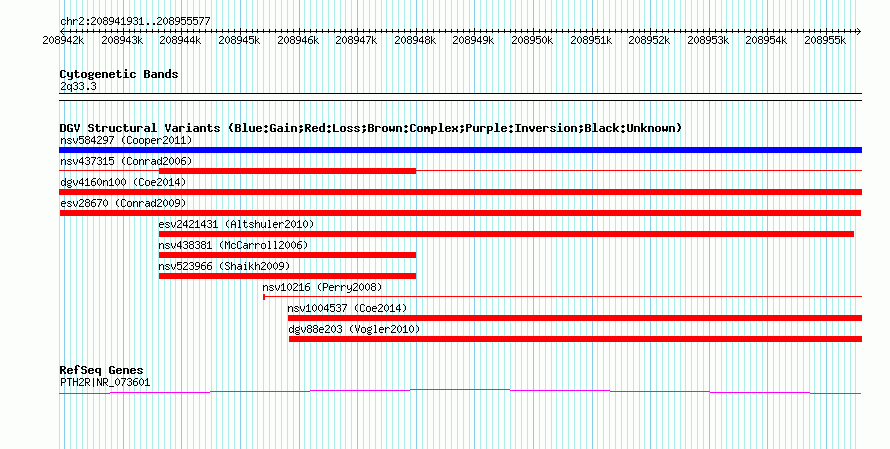Viewport: 890px width, 449px height.
Task: Click the 208943k ruler tick label
Action: pos(122,41)
